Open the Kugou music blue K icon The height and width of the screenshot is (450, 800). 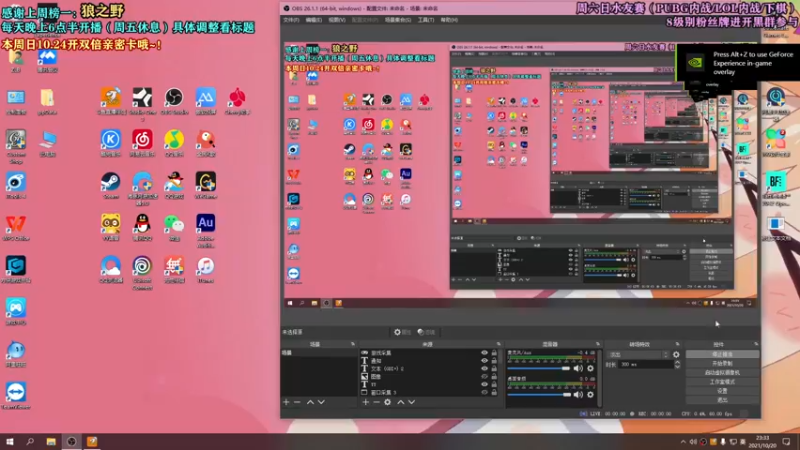click(111, 143)
